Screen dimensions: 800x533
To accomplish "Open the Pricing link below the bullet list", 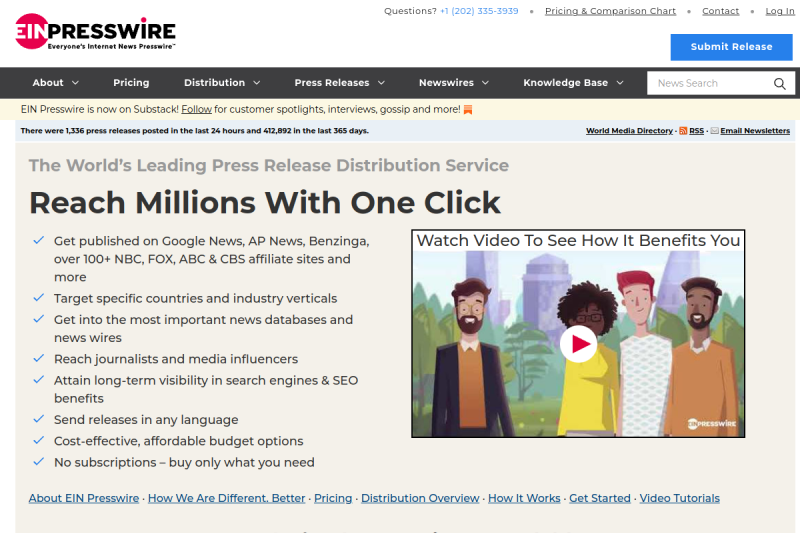I will pyautogui.click(x=333, y=498).
